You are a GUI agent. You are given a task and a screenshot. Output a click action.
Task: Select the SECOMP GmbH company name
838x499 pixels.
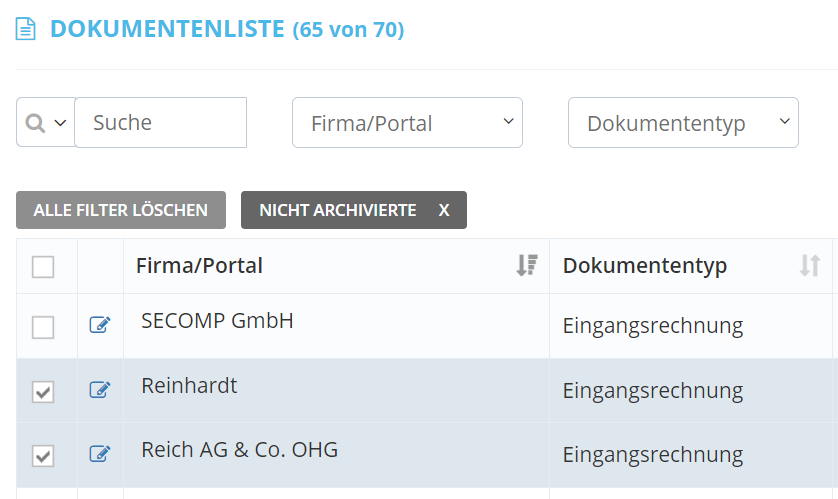click(x=217, y=321)
